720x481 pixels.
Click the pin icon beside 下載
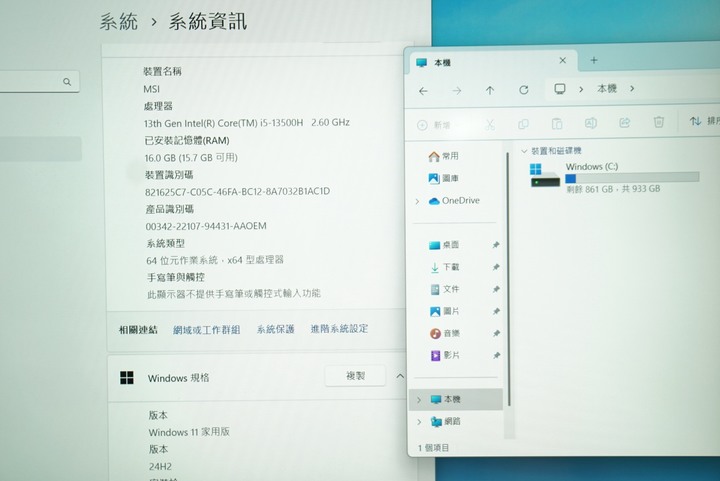pyautogui.click(x=496, y=267)
